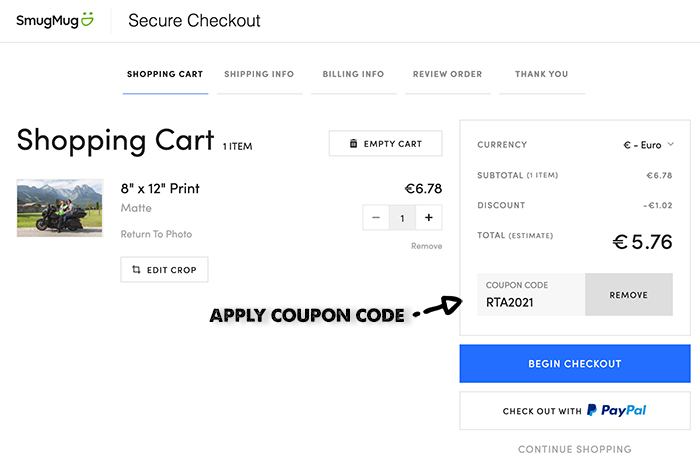Select the Shopping Cart tab
Viewport: 700px width, 467px height.
165,75
